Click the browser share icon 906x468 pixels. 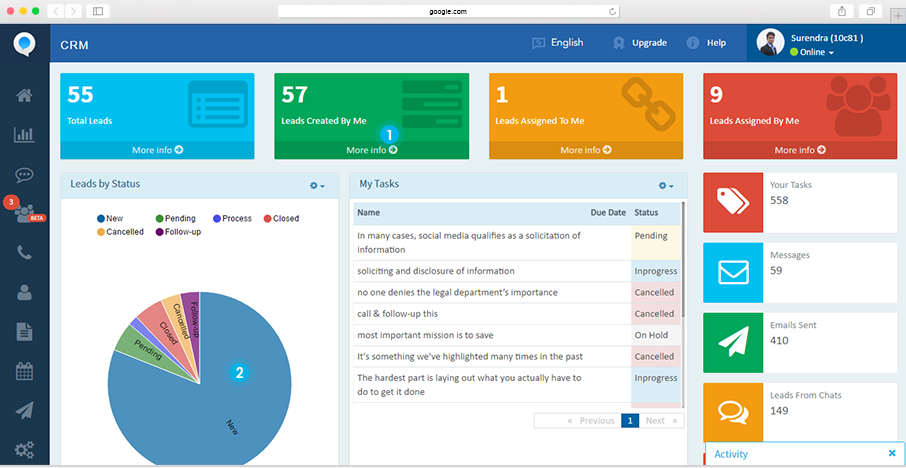pos(841,11)
